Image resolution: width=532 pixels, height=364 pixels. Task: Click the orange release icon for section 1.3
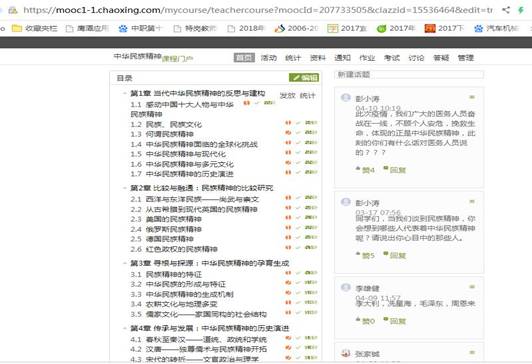point(288,133)
